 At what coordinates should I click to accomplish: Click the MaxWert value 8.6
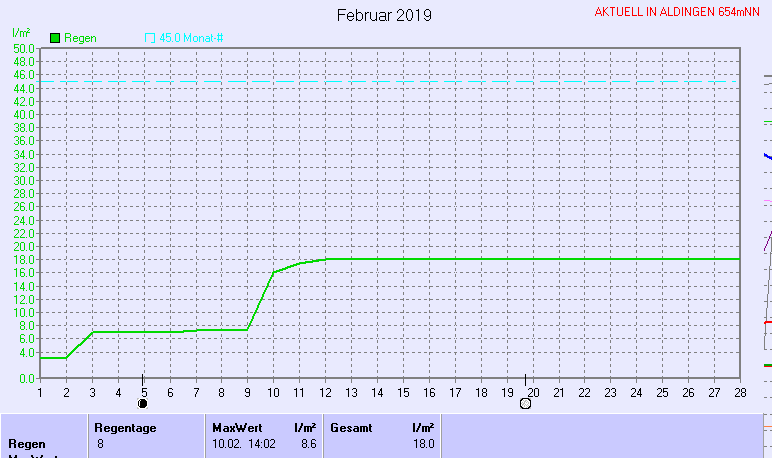point(308,443)
